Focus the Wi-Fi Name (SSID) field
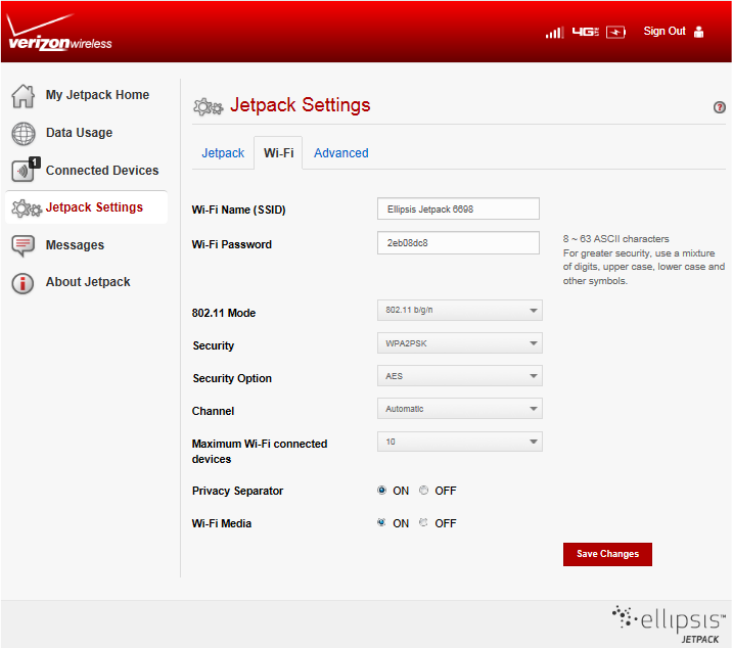The width and height of the screenshot is (732, 648). pyautogui.click(x=458, y=209)
